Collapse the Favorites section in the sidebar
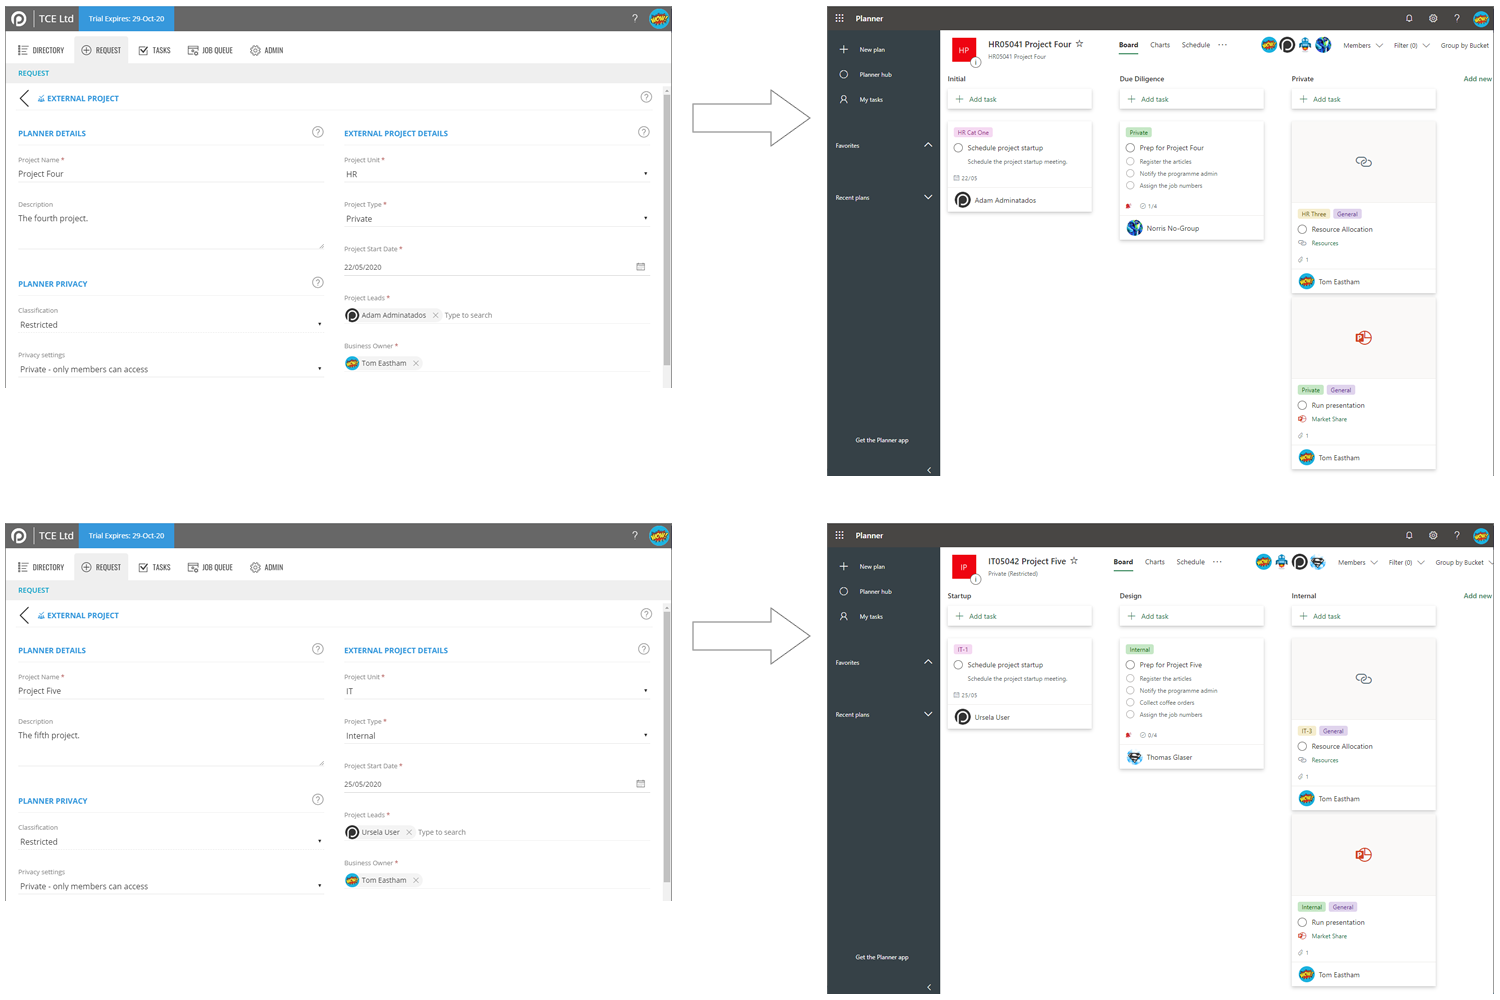 (928, 145)
